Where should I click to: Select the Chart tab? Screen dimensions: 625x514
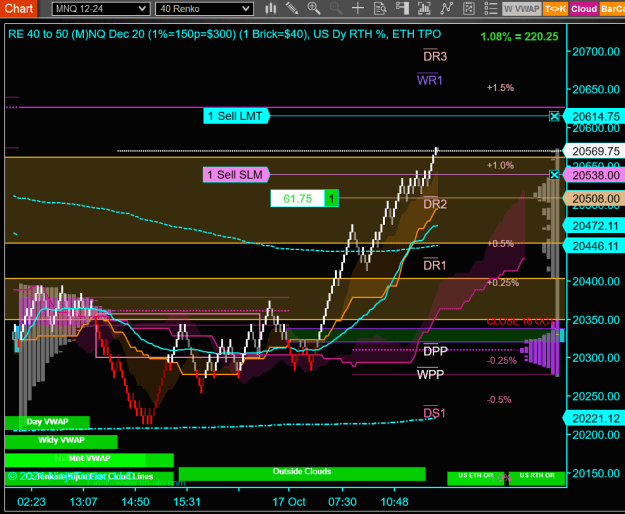coord(18,8)
